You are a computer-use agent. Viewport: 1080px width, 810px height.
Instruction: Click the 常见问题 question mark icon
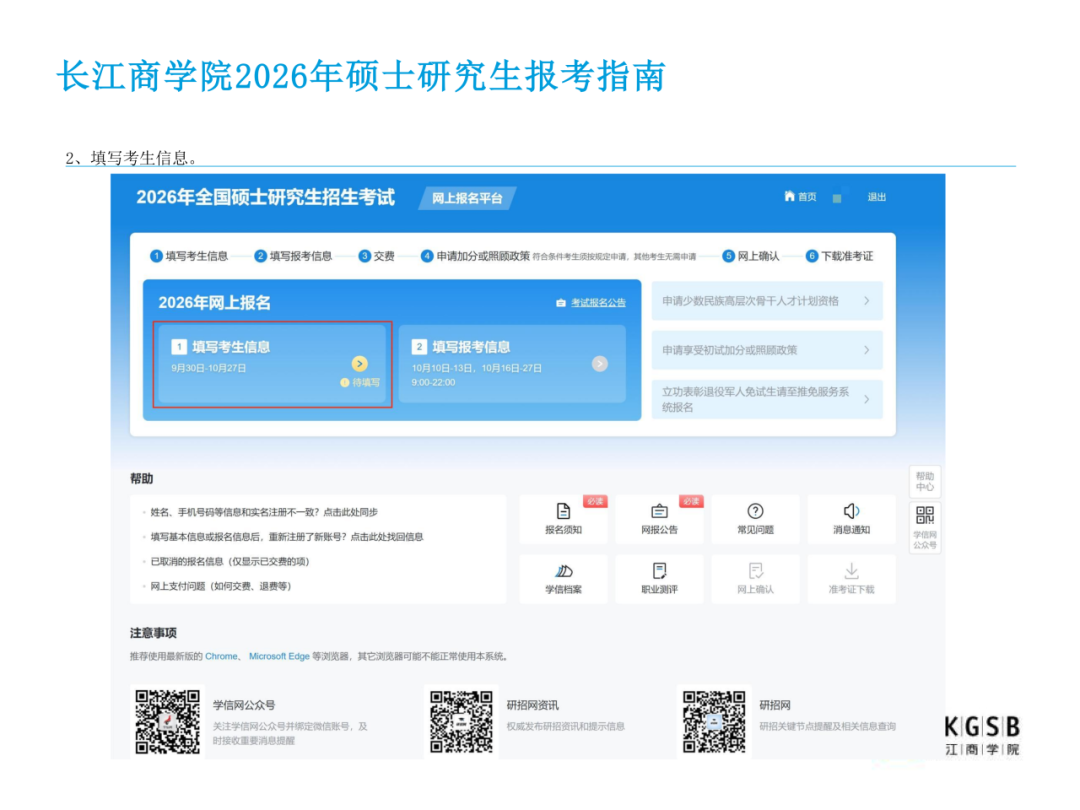755,512
